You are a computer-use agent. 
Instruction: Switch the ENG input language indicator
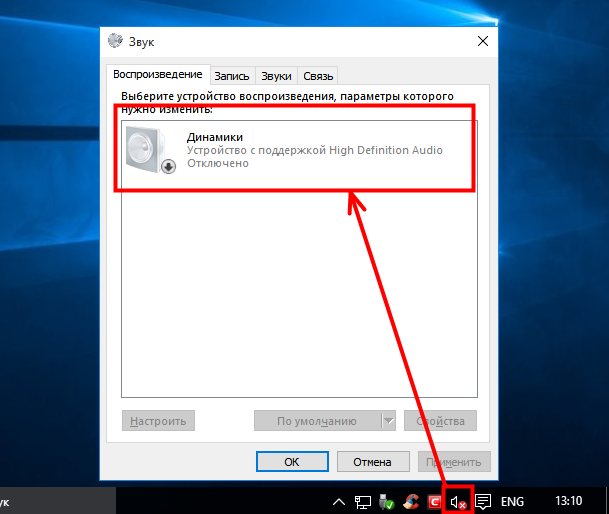pos(512,500)
